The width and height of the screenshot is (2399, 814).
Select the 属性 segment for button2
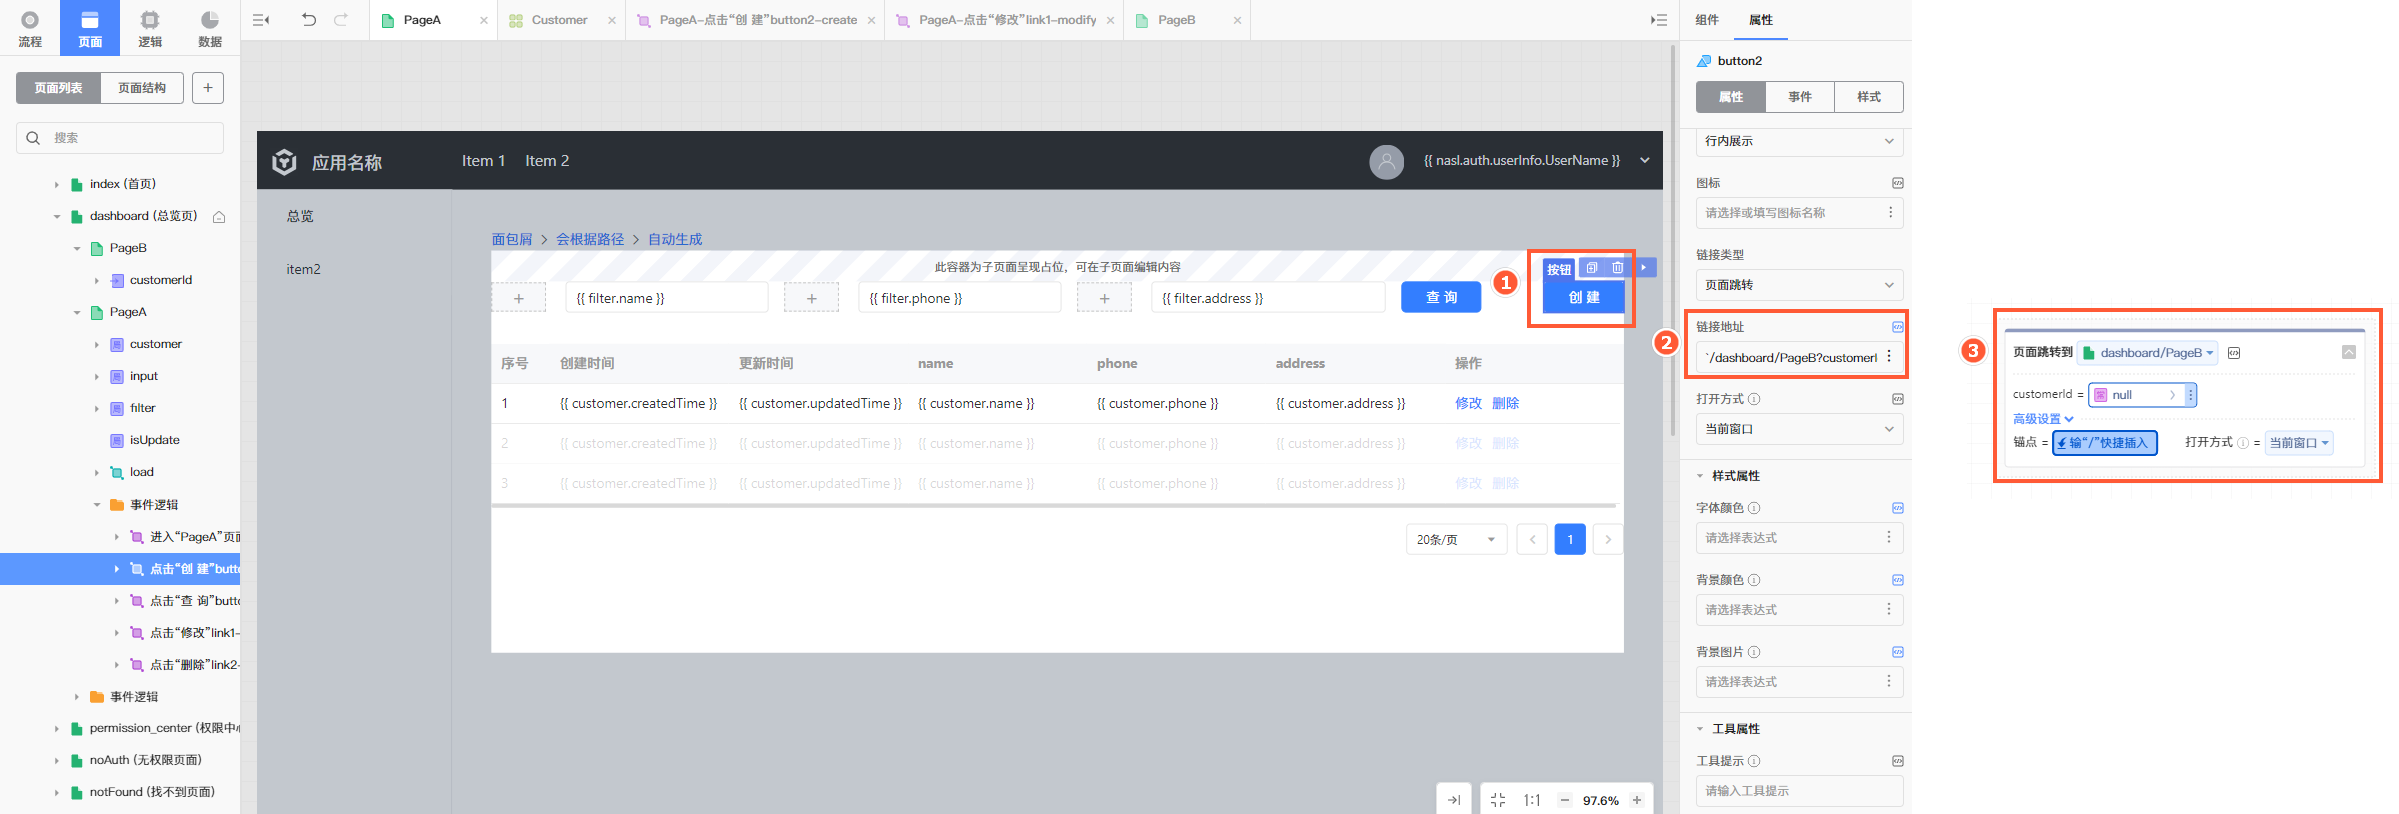(x=1731, y=97)
